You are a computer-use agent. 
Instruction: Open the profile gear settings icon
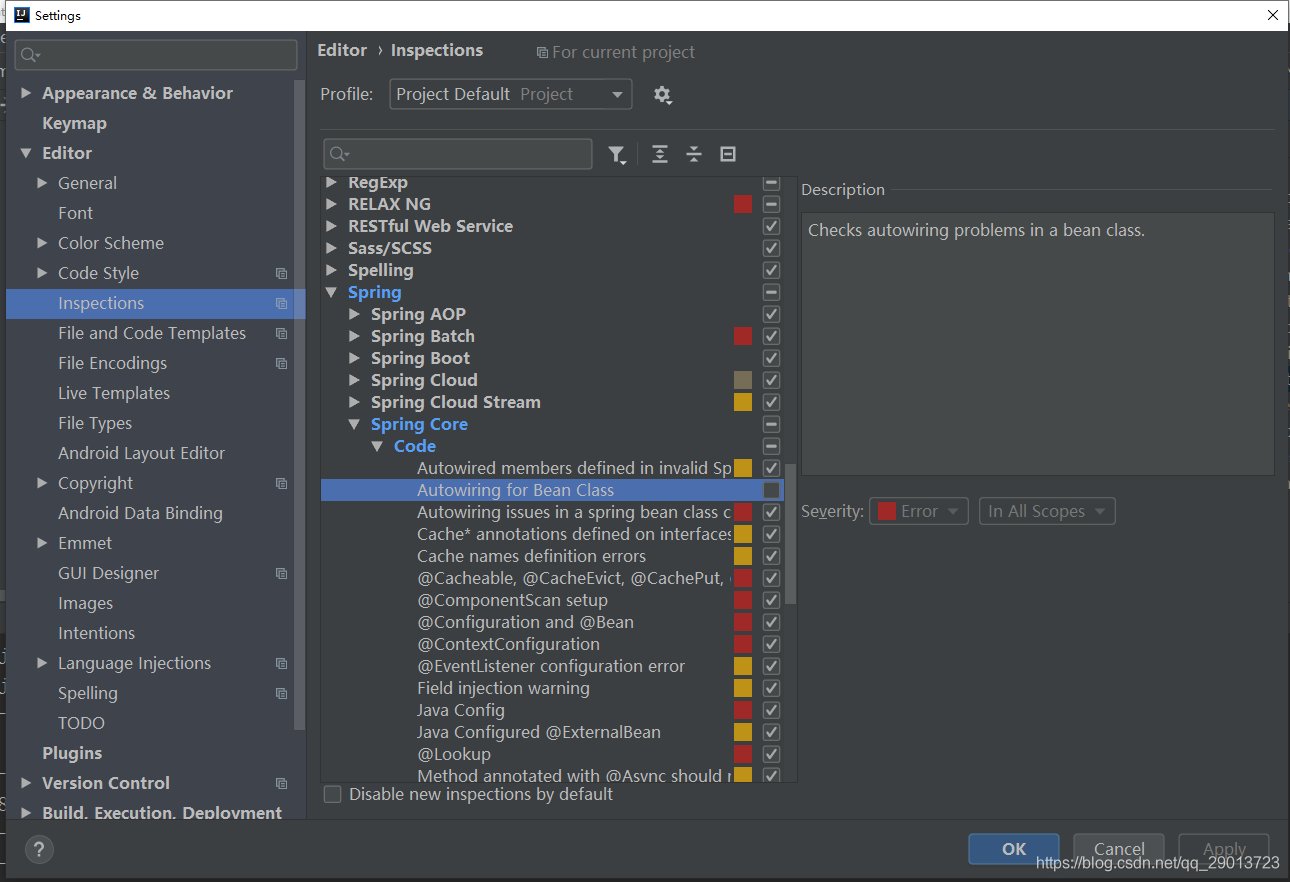[662, 95]
